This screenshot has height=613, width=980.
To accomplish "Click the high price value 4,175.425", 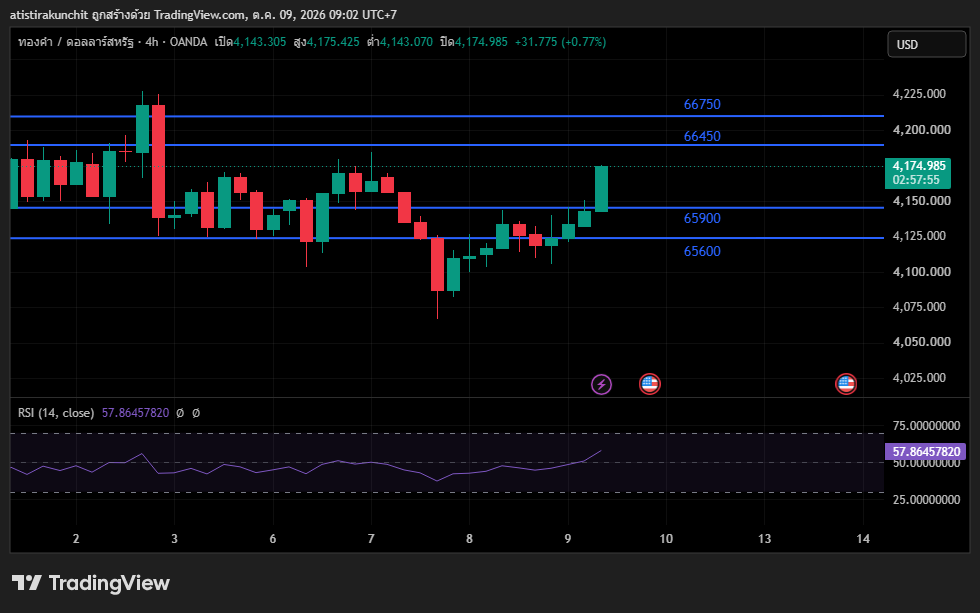I will pos(333,42).
